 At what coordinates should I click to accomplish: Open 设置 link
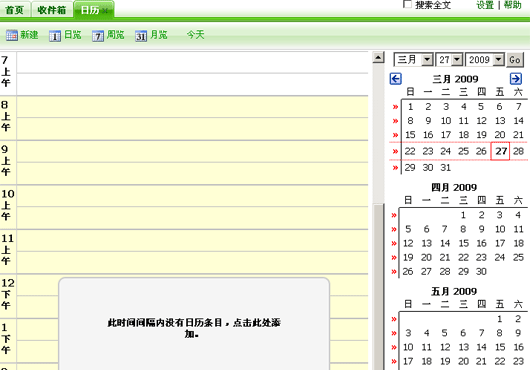(x=485, y=5)
